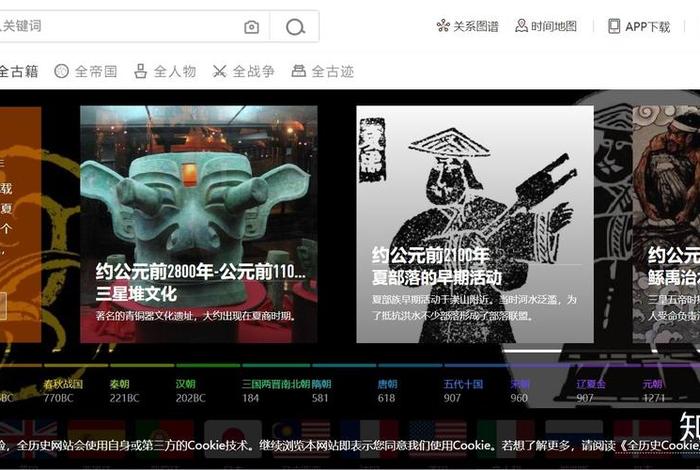
Task: Click the 夏部落 card description text
Action: coord(474,308)
